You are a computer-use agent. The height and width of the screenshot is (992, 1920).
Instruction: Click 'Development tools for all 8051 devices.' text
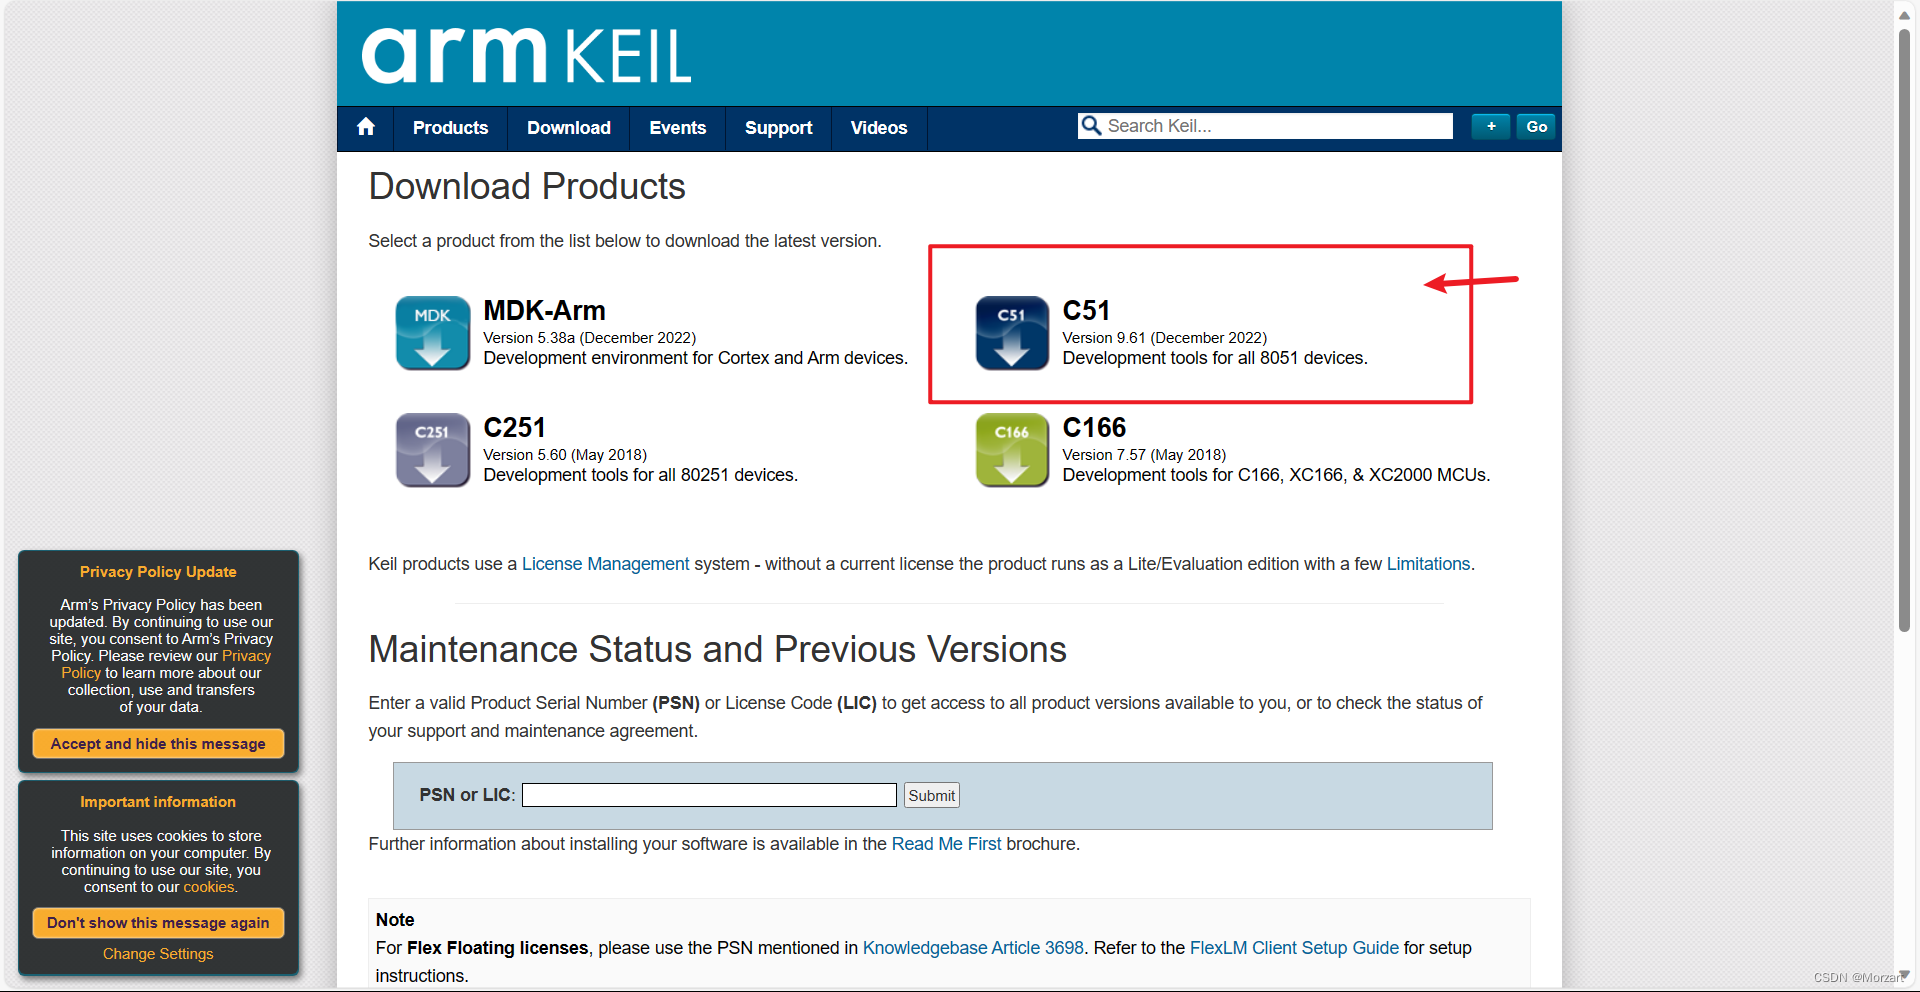(1215, 358)
